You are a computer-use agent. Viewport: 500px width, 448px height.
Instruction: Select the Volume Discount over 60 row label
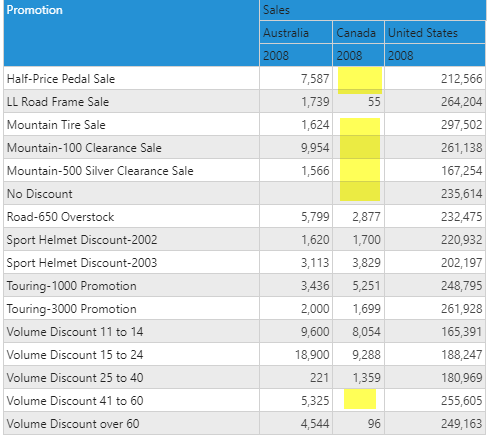click(73, 424)
